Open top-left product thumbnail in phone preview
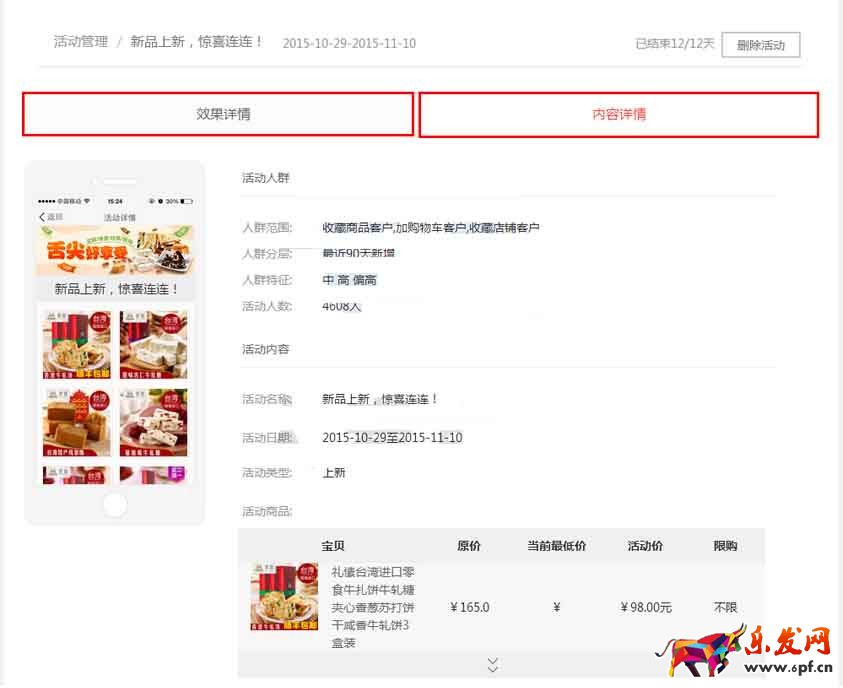 click(77, 344)
